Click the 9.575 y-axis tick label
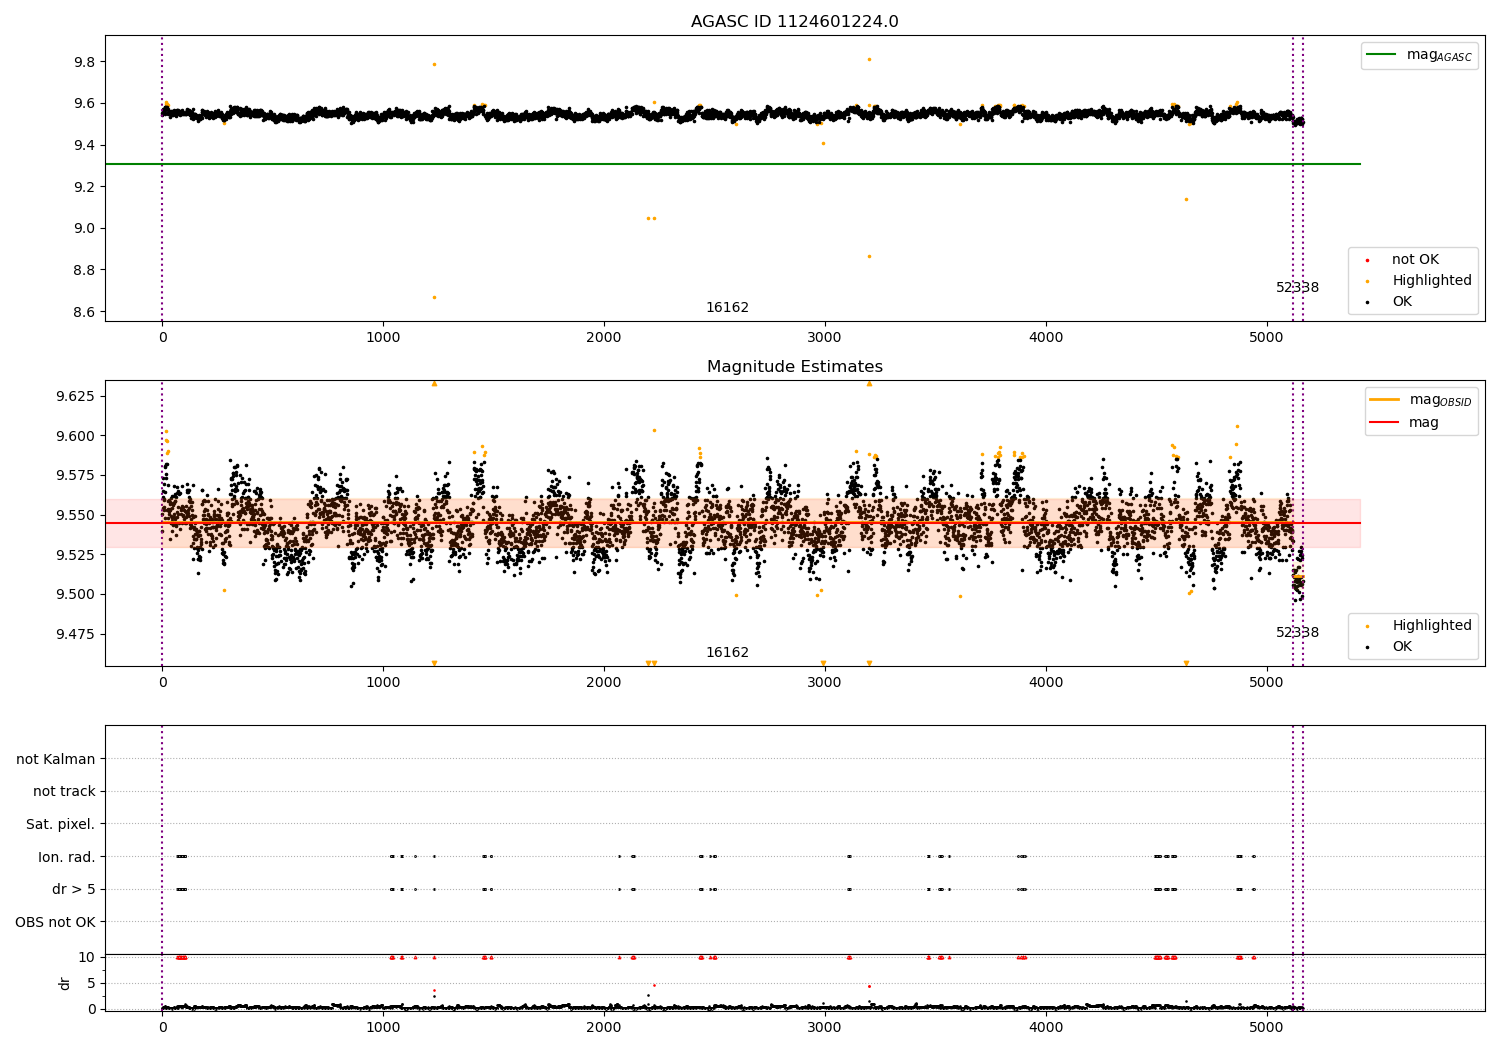The image size is (1500, 1050). pyautogui.click(x=77, y=475)
